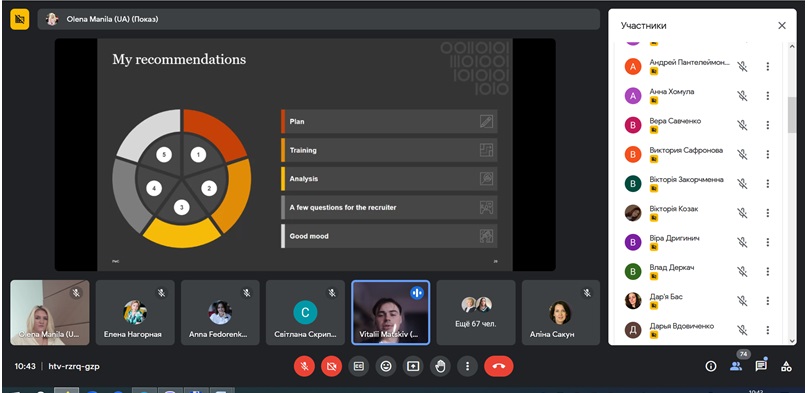Click Vitalii Matskiv's video thumbnail
This screenshot has height=393, width=808.
390,313
